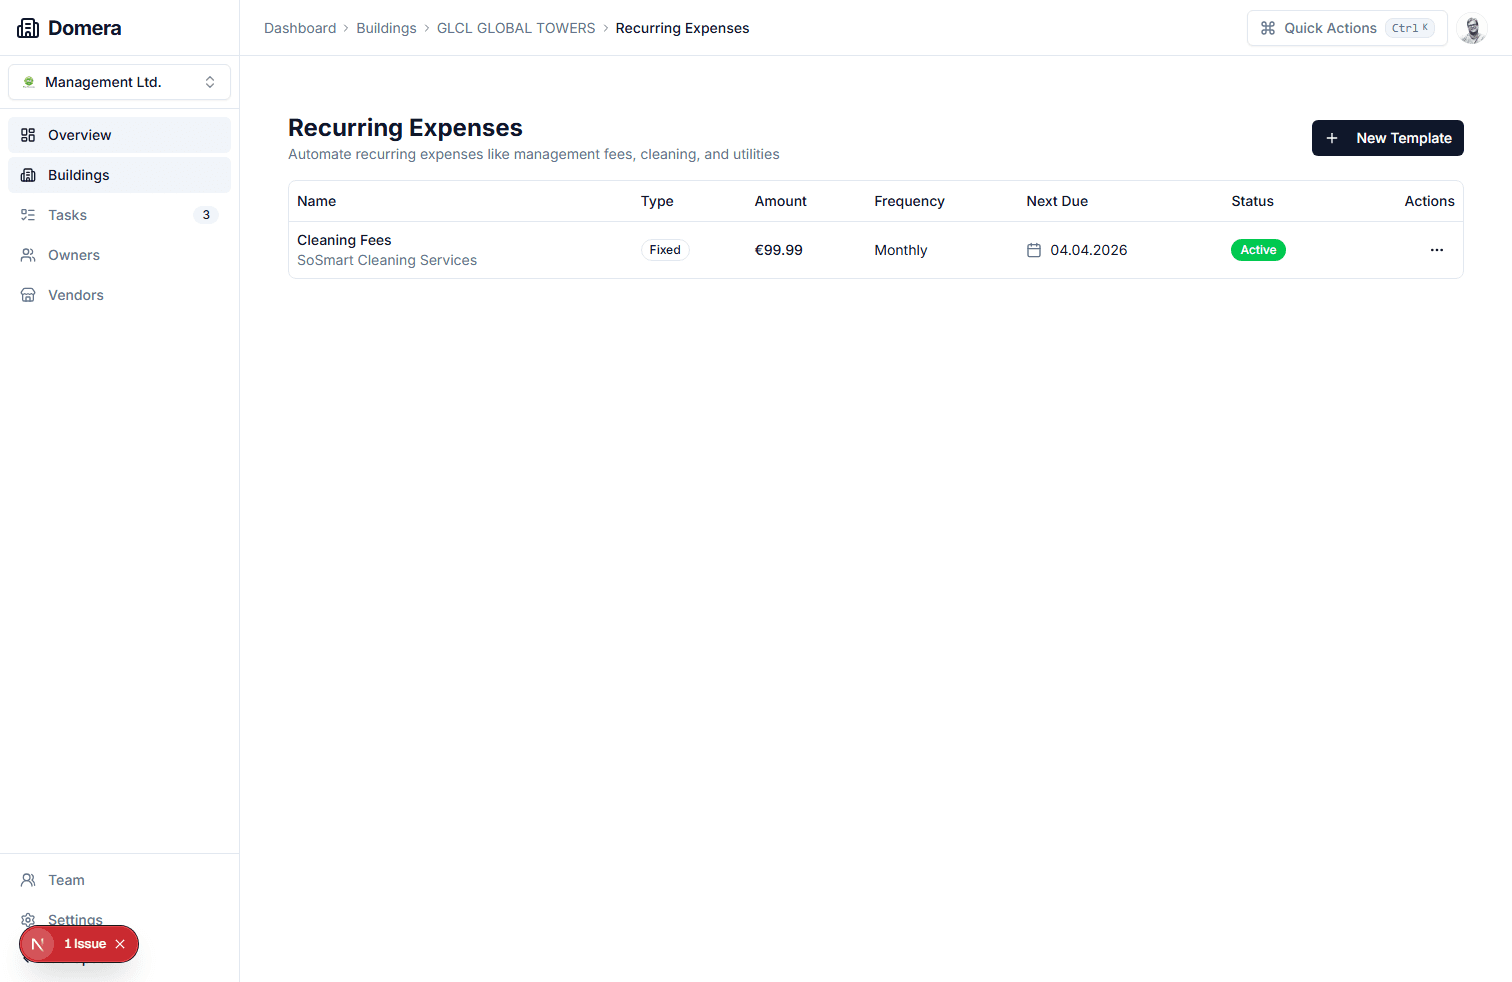The height and width of the screenshot is (982, 1512).
Task: Expand the Quick Actions menu
Action: pos(1346,28)
